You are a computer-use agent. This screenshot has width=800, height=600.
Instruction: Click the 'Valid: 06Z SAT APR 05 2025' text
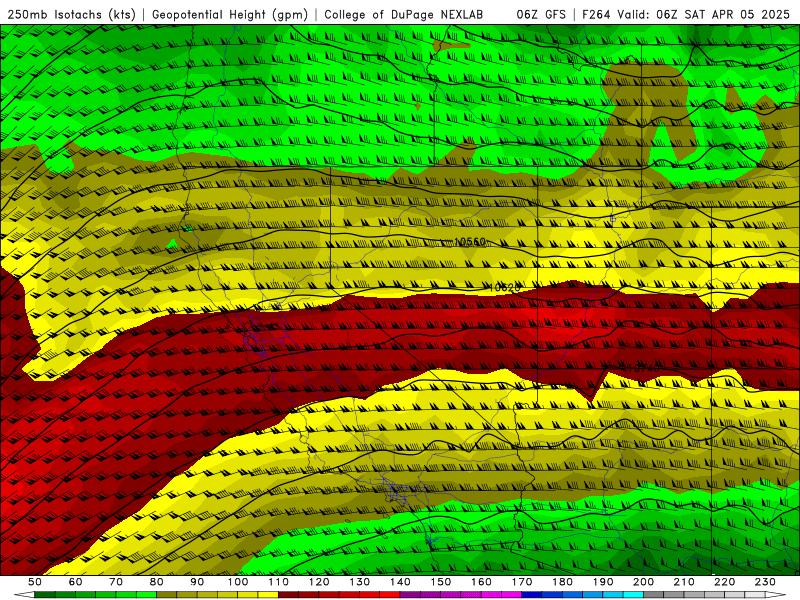[x=703, y=15]
